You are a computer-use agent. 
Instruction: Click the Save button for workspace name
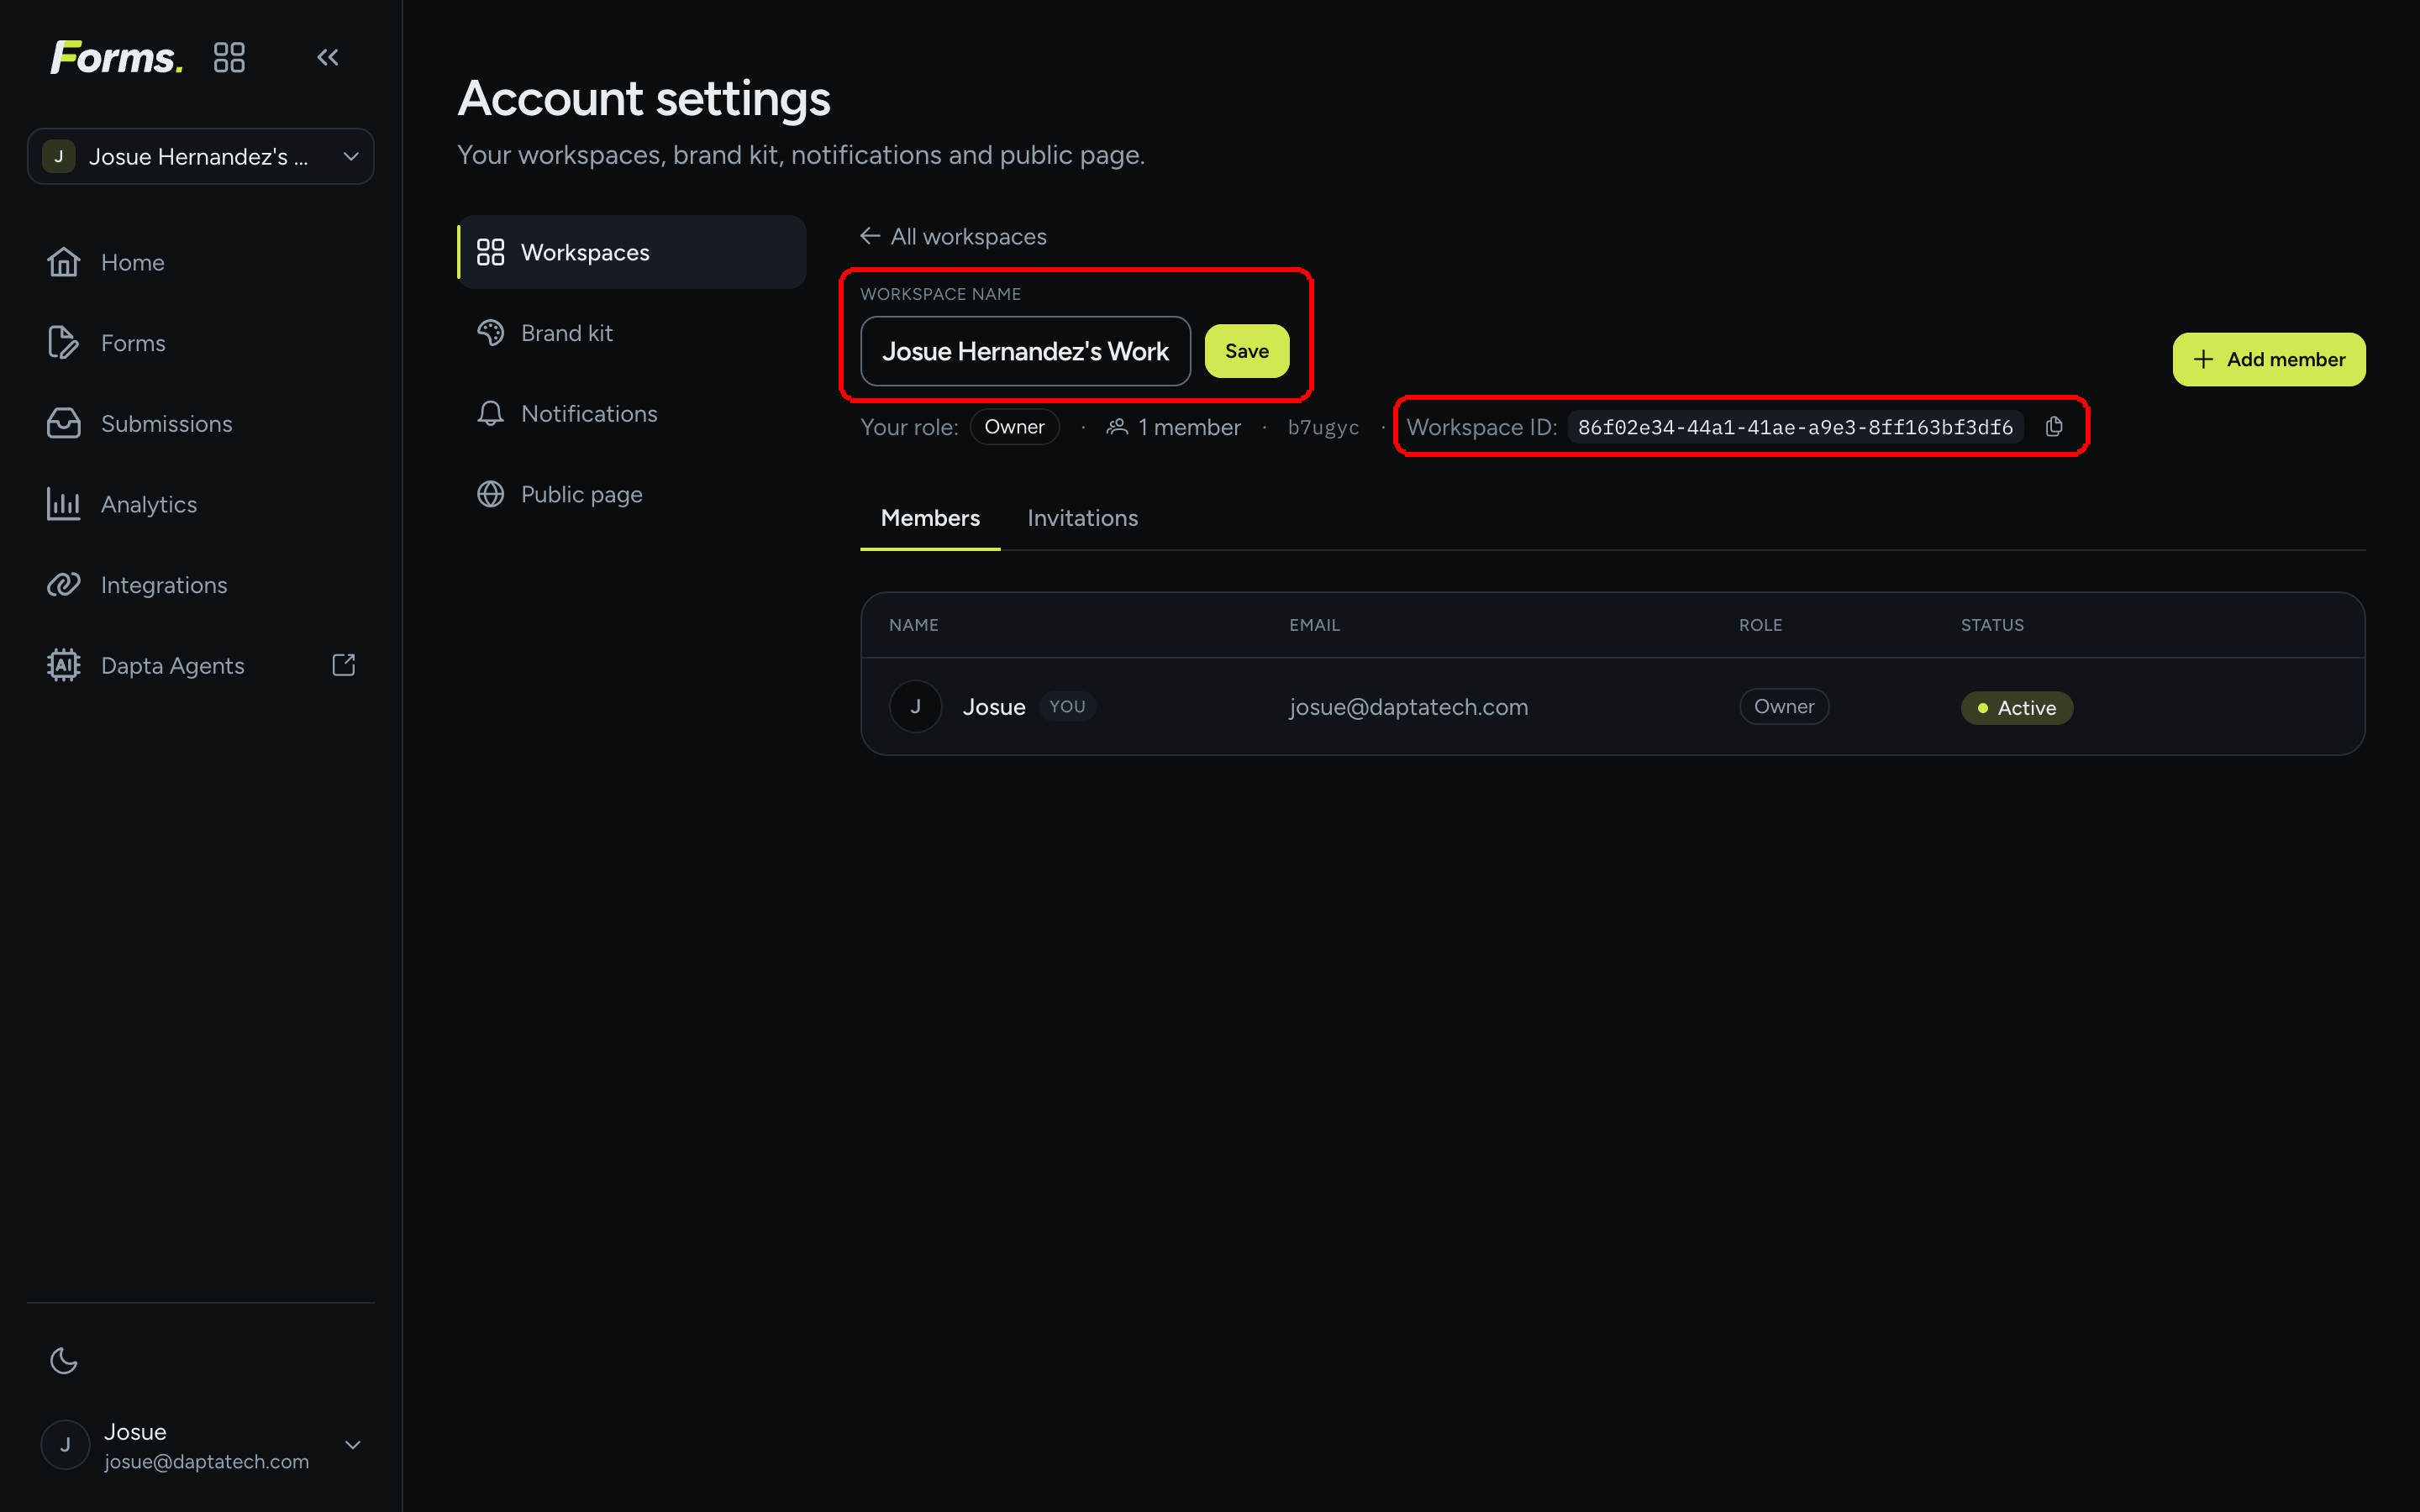1247,351
